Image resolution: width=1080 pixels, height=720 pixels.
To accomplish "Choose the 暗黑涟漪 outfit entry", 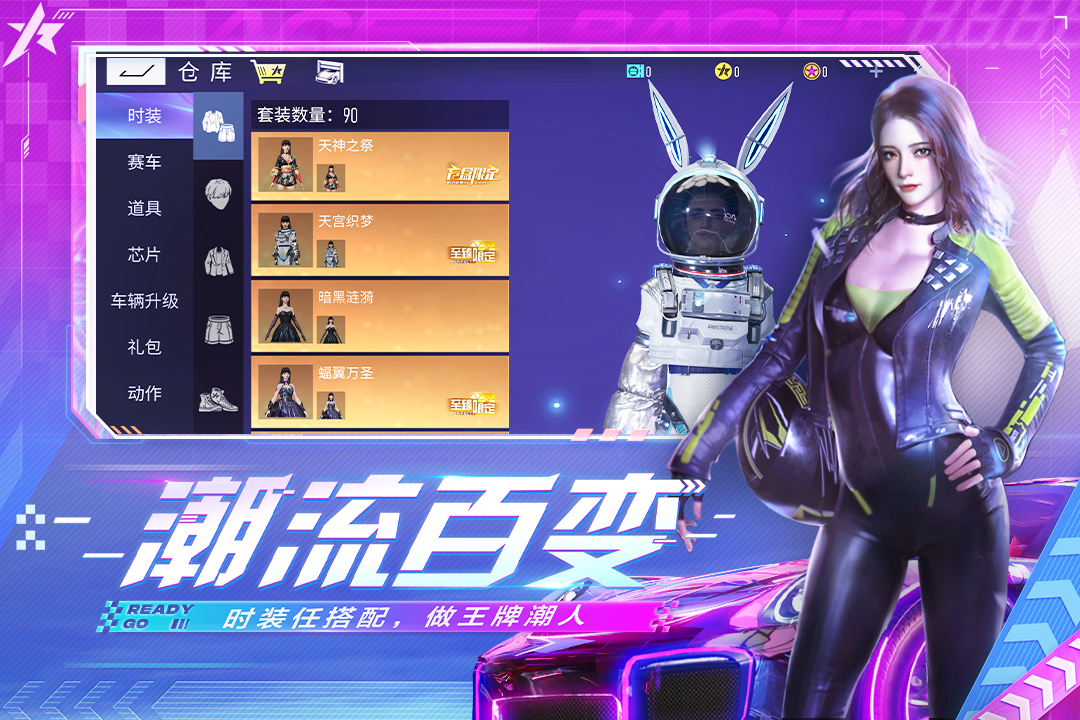I will 380,315.
